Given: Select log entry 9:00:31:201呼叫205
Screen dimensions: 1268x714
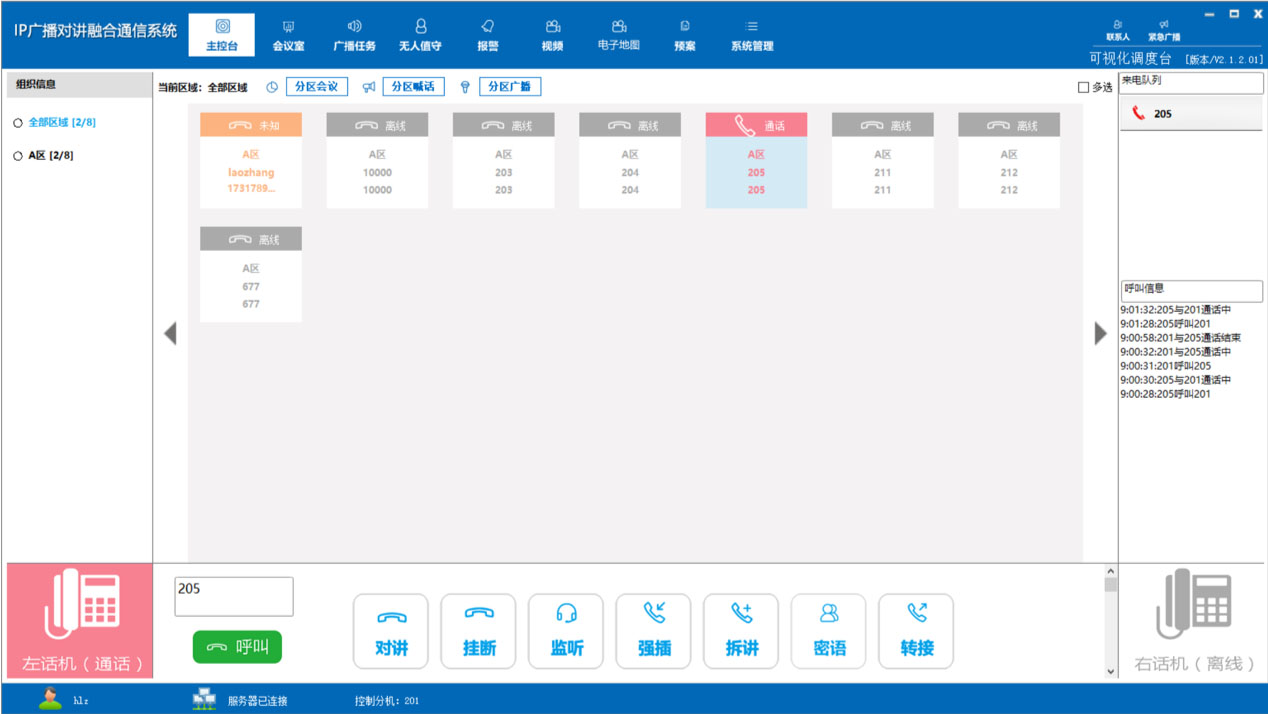Looking at the screenshot, I should tap(1166, 366).
